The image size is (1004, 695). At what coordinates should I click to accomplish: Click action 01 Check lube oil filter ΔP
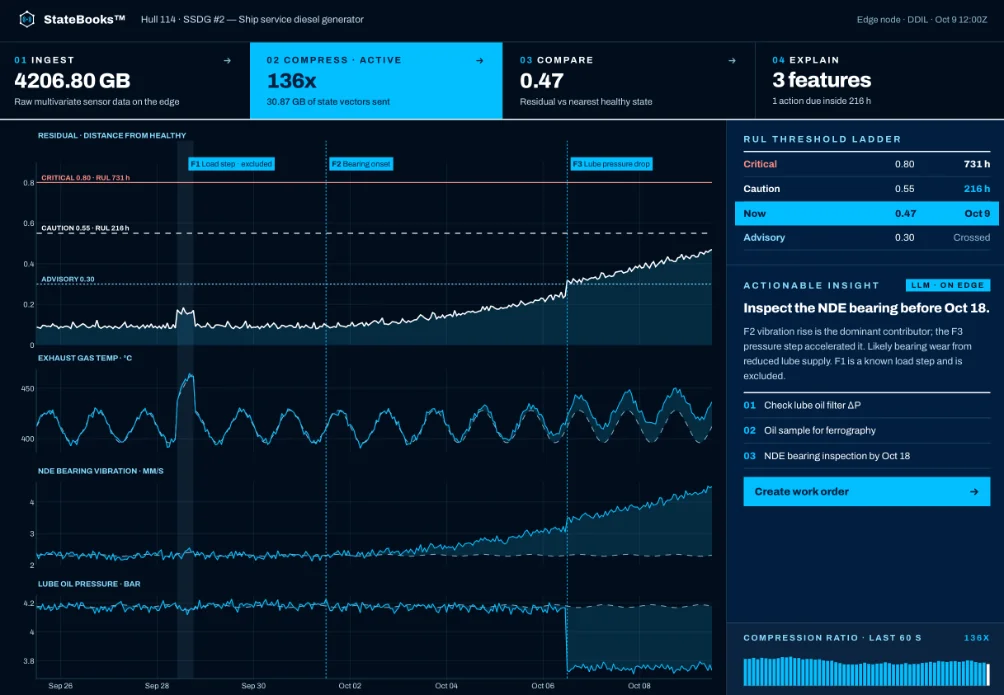point(866,405)
